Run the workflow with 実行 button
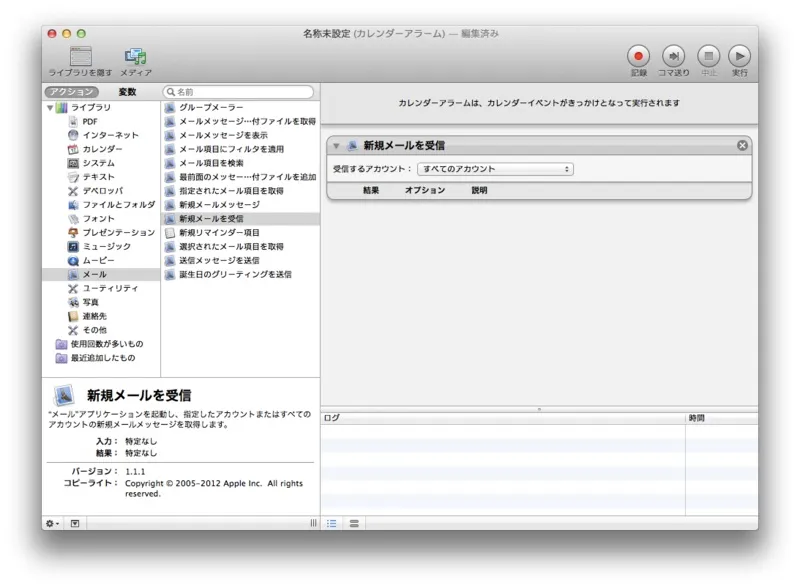 click(x=739, y=56)
